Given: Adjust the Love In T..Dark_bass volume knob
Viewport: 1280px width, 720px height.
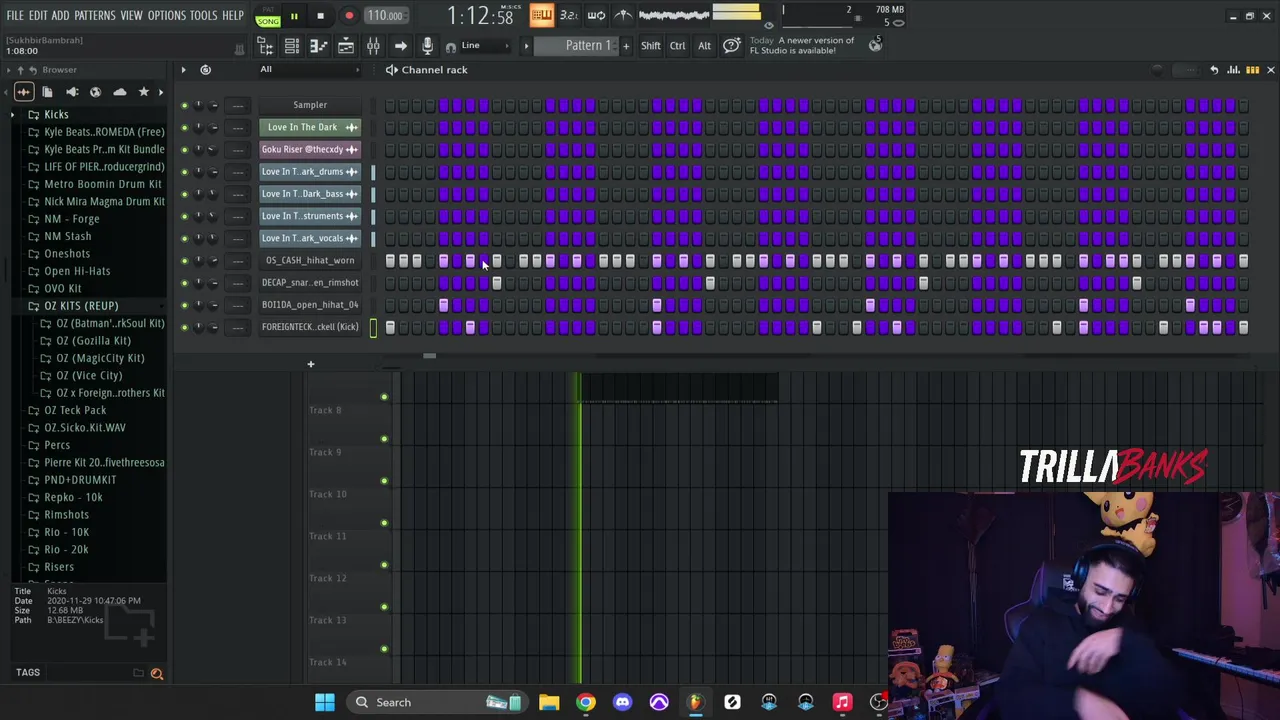Looking at the screenshot, I should tap(213, 194).
